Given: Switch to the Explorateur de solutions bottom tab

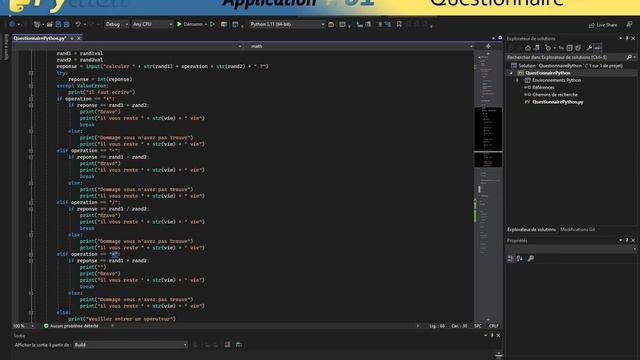Looking at the screenshot, I should click(531, 230).
